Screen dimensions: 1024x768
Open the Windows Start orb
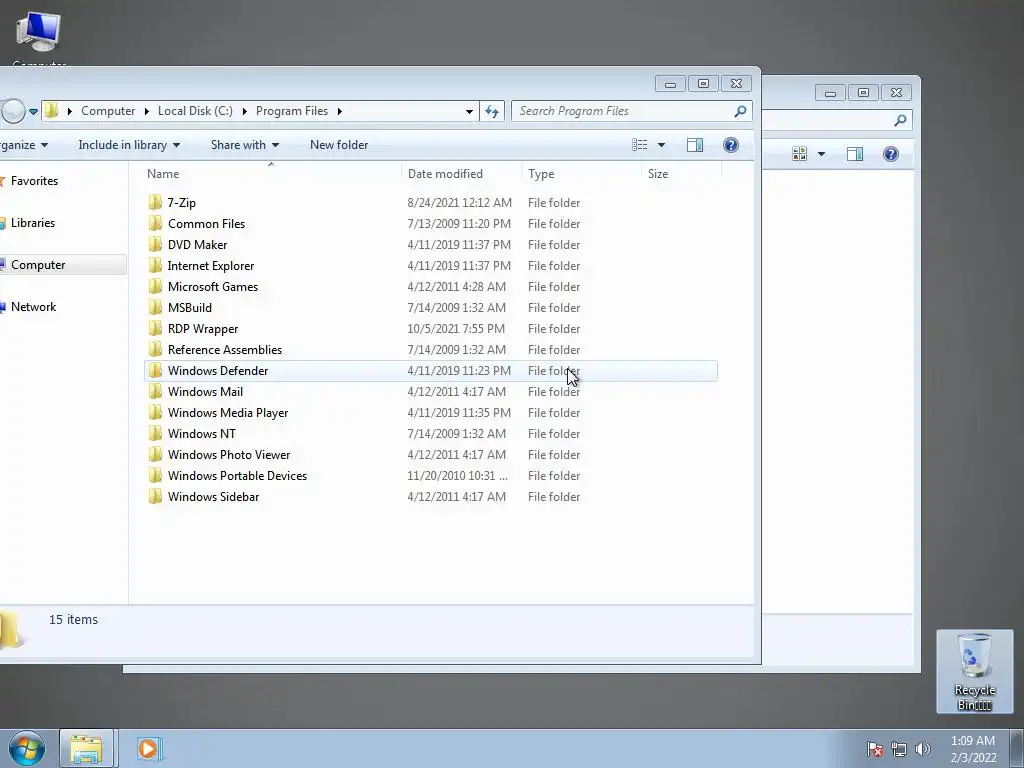click(27, 748)
